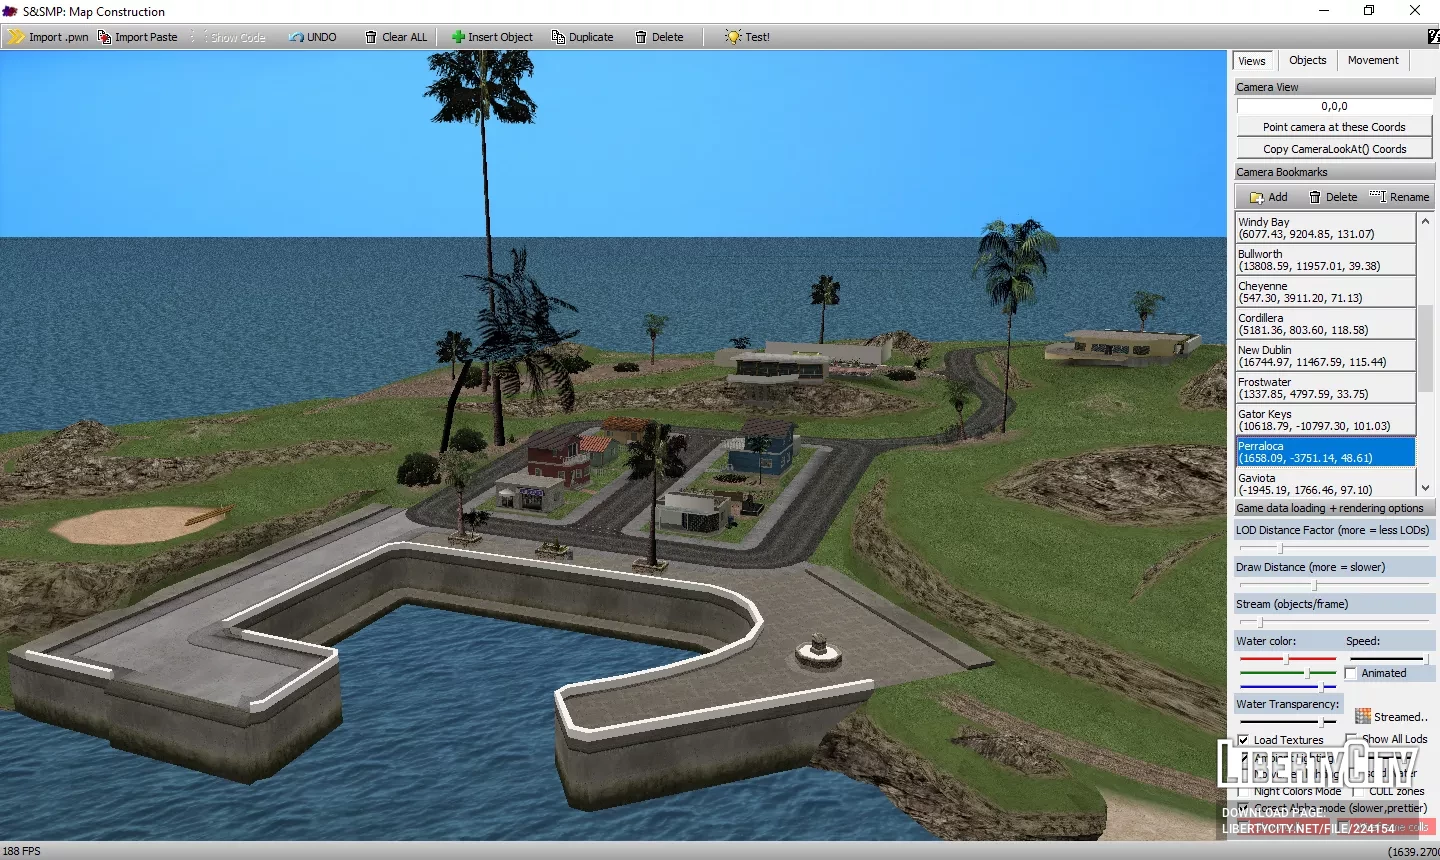1440x860 pixels.
Task: Select the Gator Keys bookmark
Action: (x=1326, y=420)
